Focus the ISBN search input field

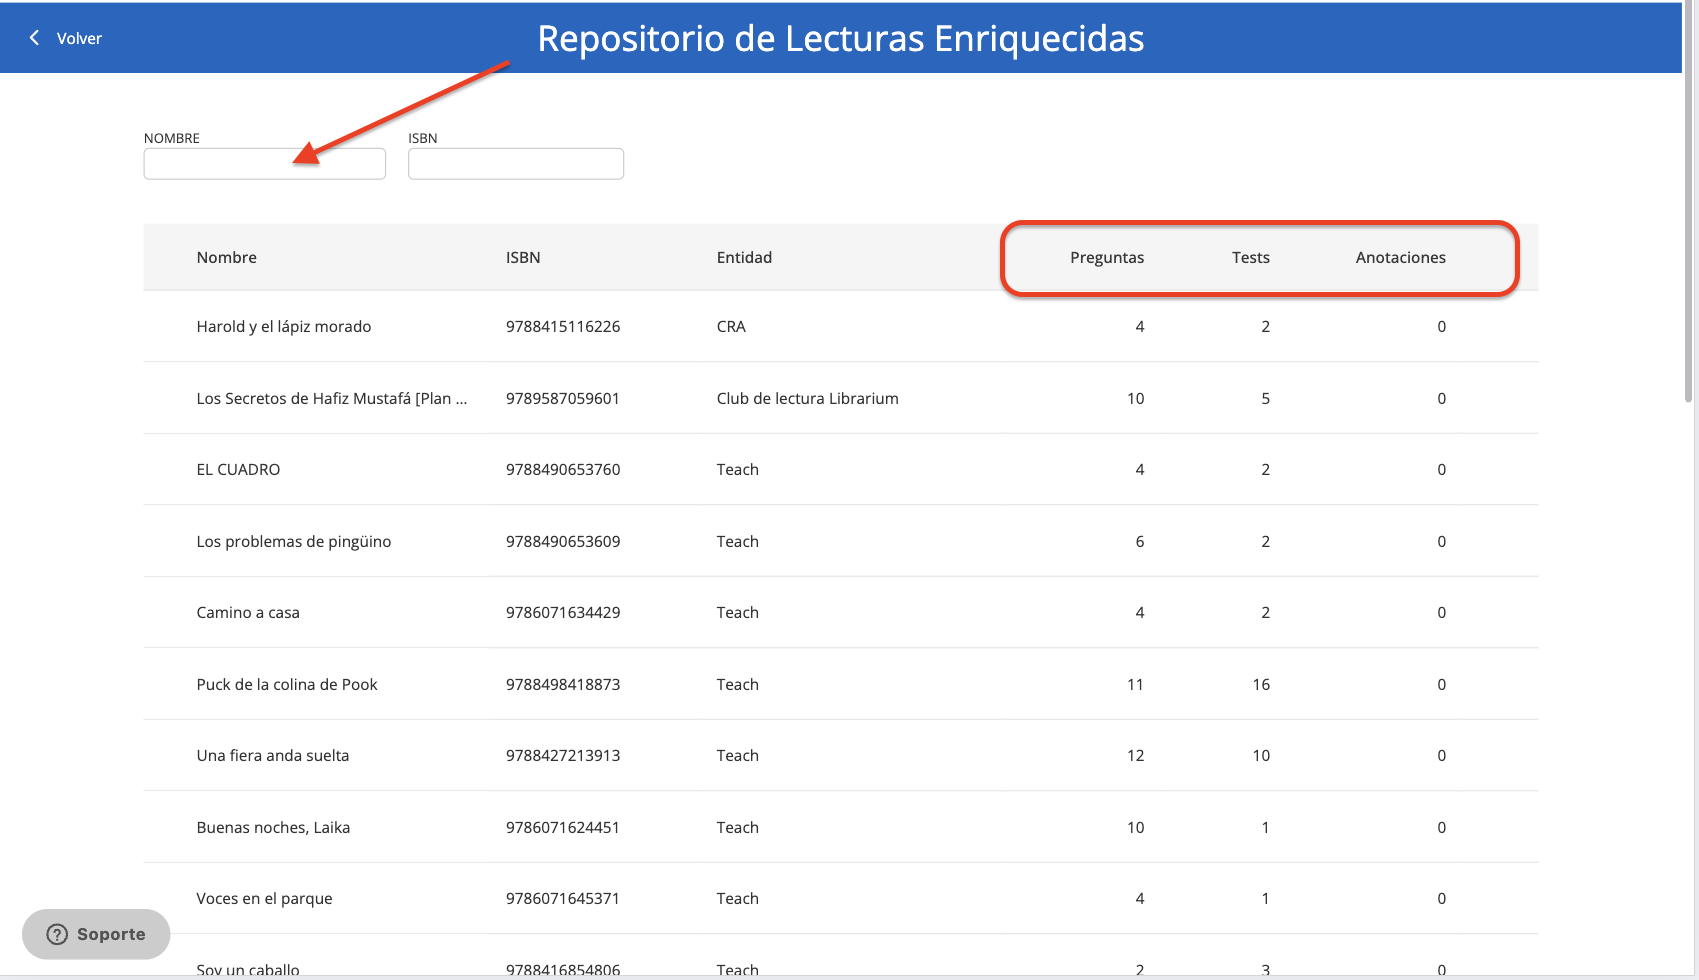pyautogui.click(x=516, y=164)
